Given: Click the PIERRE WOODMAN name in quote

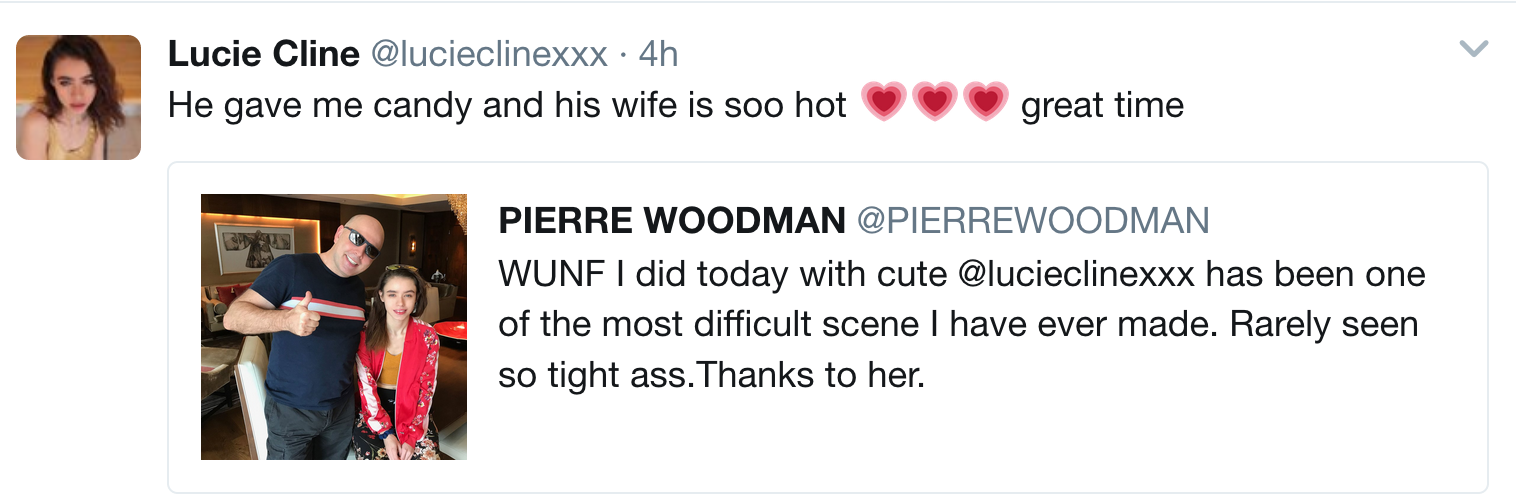Looking at the screenshot, I should click(x=672, y=221).
